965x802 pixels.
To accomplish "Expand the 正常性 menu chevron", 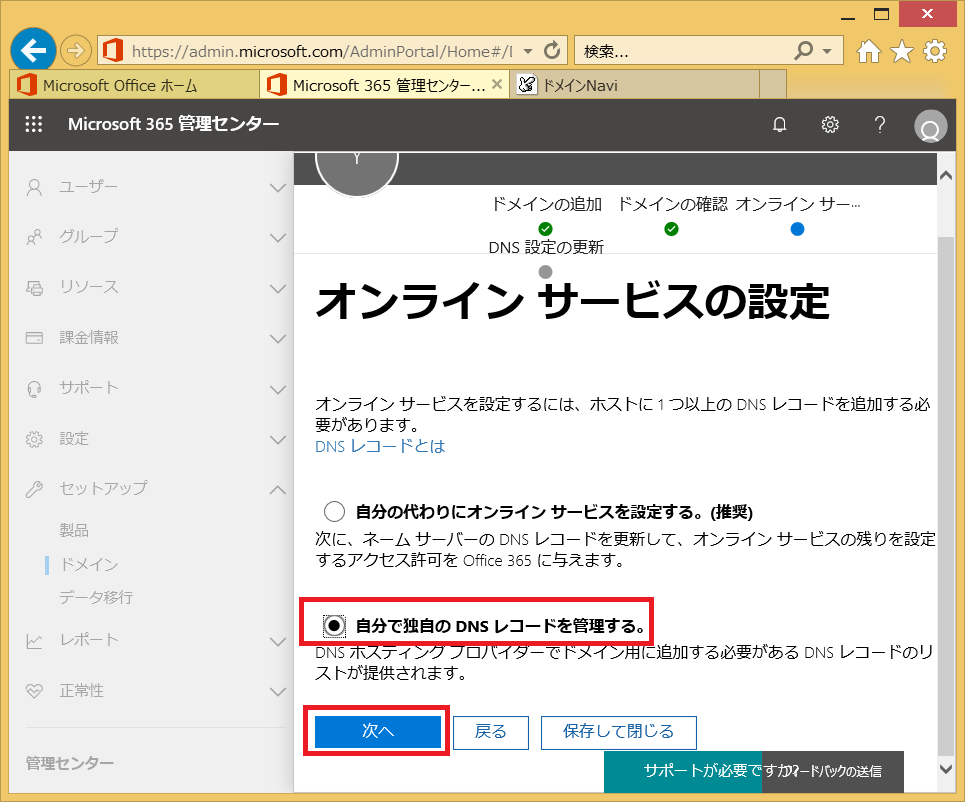I will point(278,692).
